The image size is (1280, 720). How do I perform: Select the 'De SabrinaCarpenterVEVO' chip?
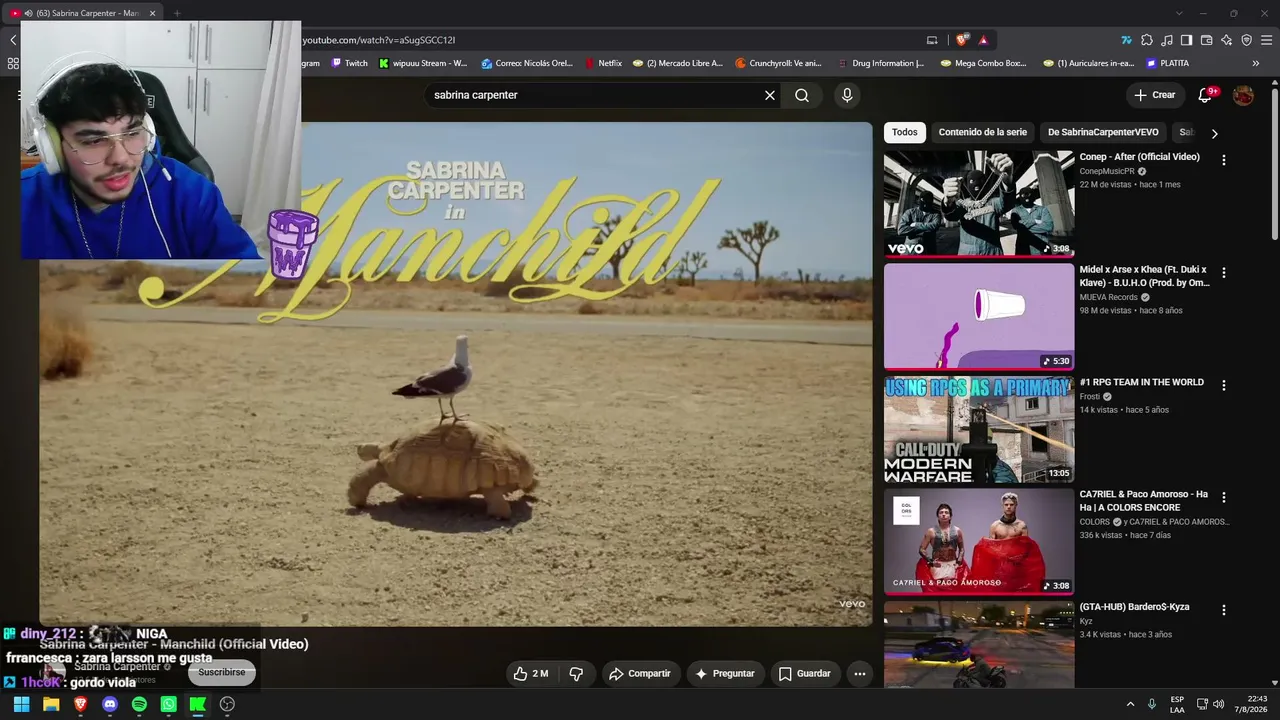coord(1103,132)
